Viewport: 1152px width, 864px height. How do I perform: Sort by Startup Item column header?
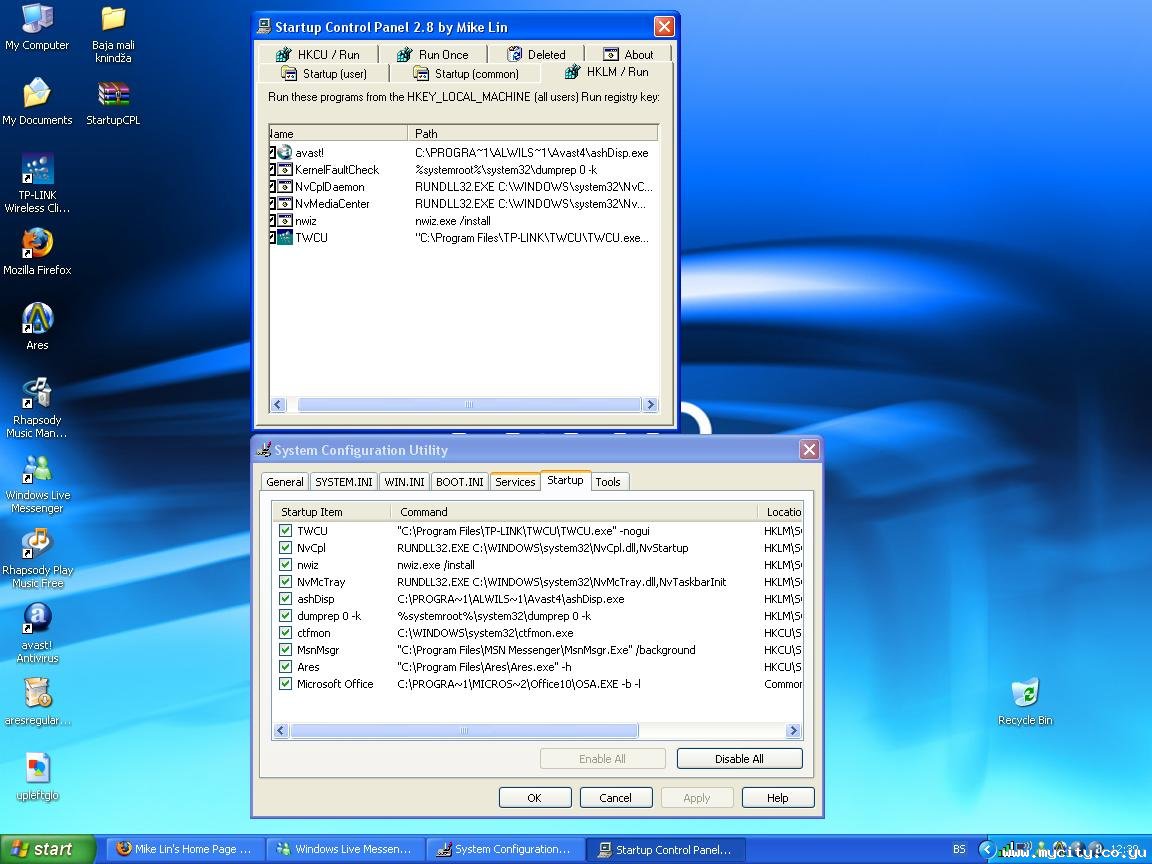point(331,511)
